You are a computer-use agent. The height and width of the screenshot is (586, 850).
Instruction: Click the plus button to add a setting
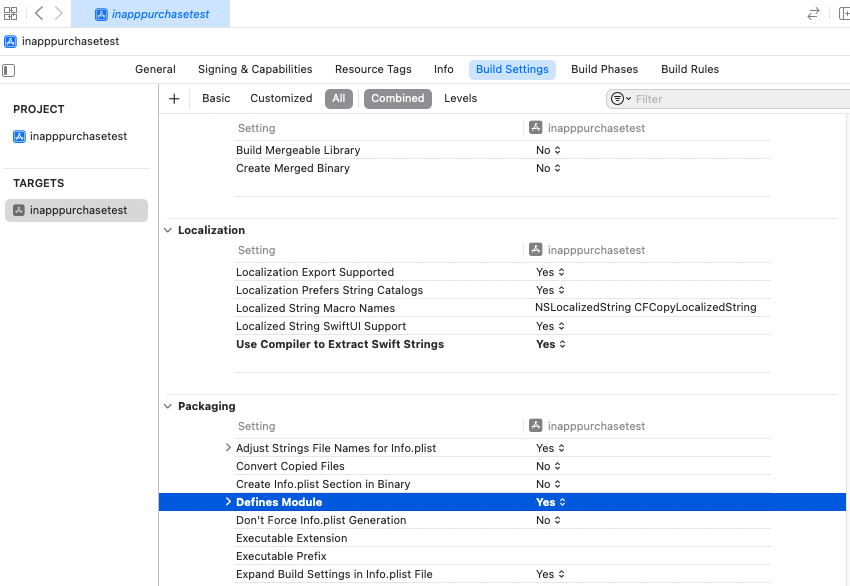pos(175,98)
